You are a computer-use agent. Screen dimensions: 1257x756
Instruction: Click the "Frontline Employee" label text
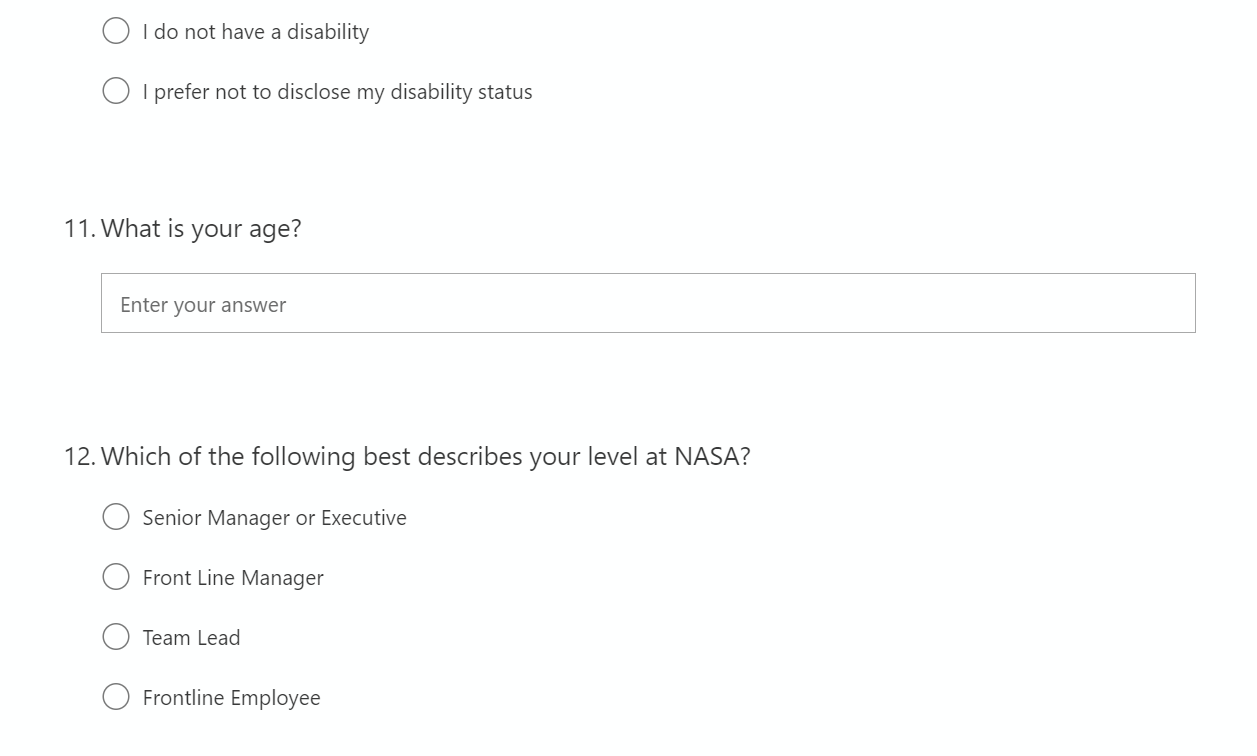(x=231, y=698)
